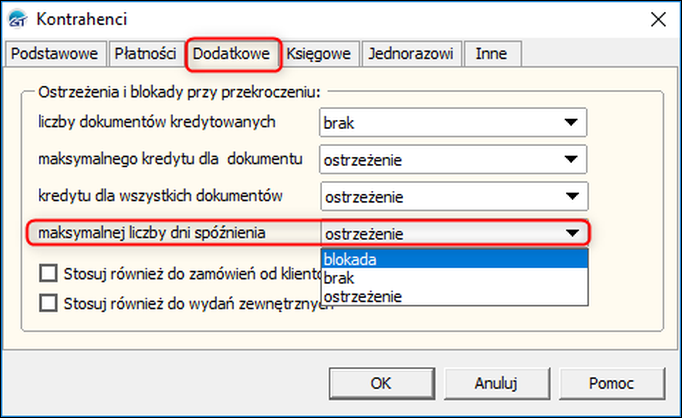Pick ostrzeżenie option in the open list

pos(455,296)
